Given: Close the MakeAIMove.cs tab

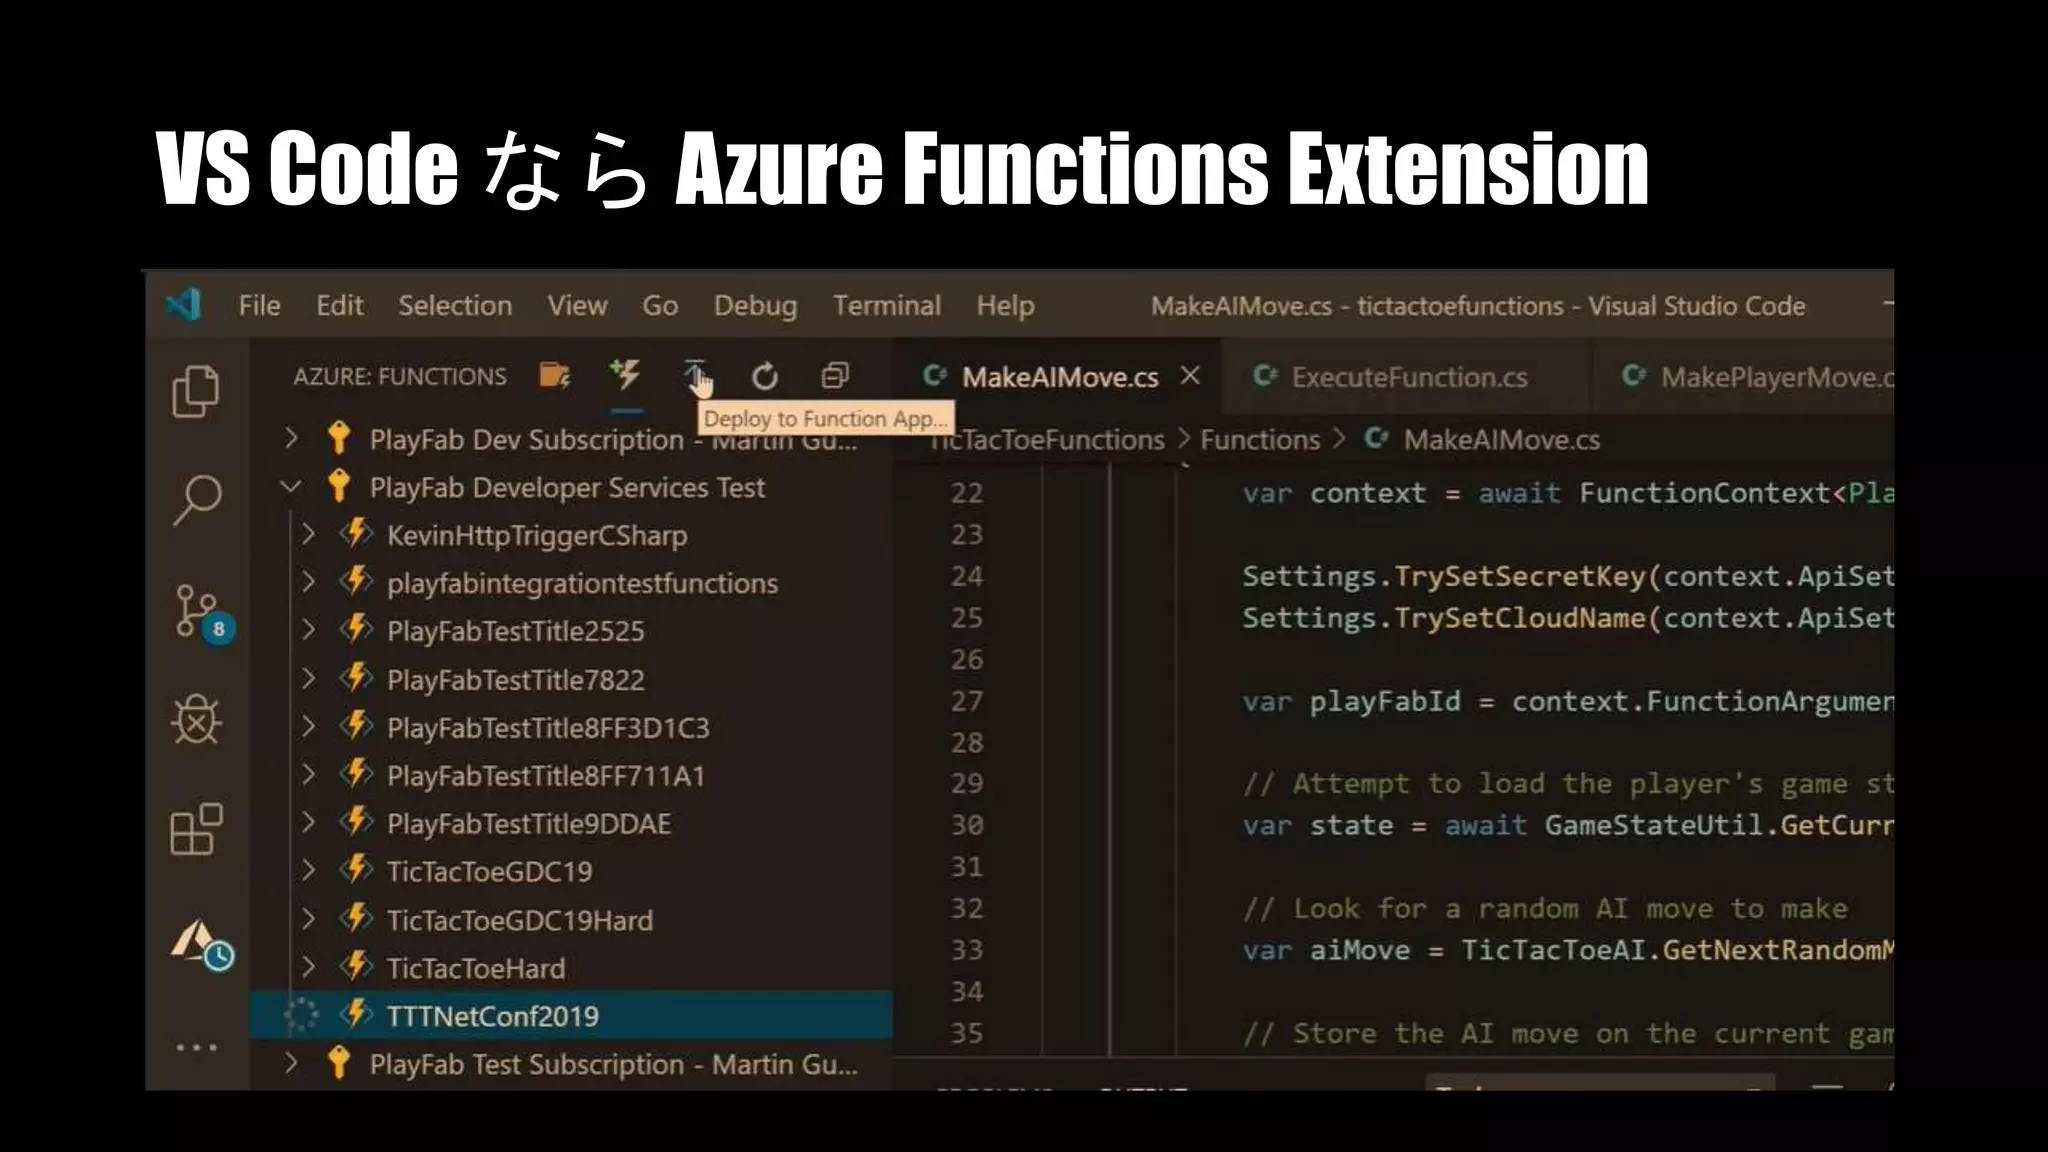Looking at the screenshot, I should pyautogui.click(x=1190, y=376).
